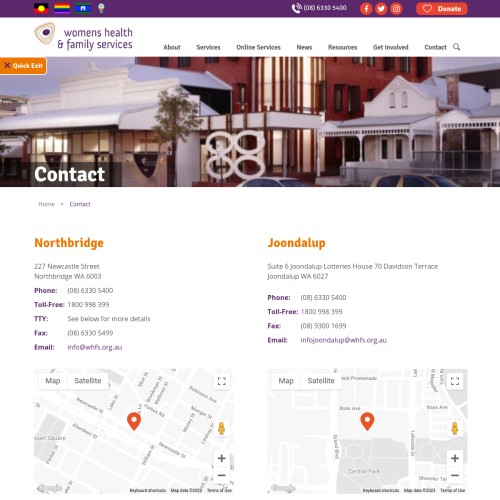Viewport: 500px width, 500px height.
Task: Click the Torres Strait Islander flag icon
Action: click(83, 8)
